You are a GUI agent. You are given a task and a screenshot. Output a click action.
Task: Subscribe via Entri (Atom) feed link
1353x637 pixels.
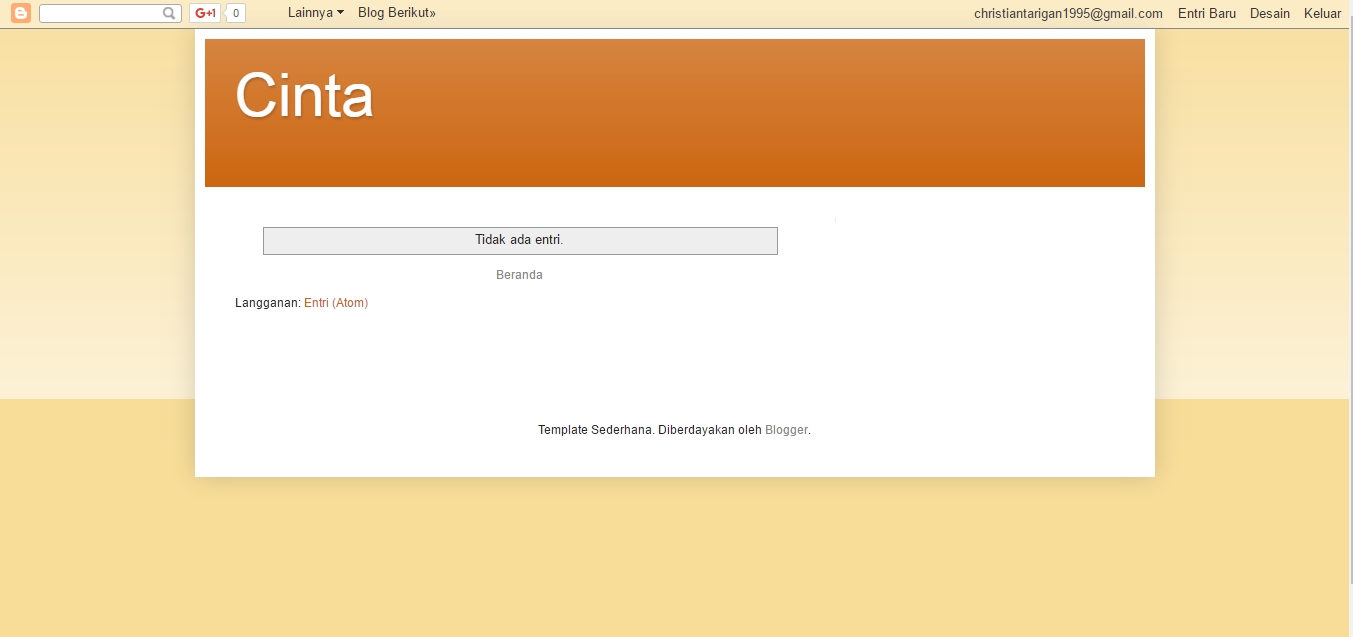(x=336, y=303)
